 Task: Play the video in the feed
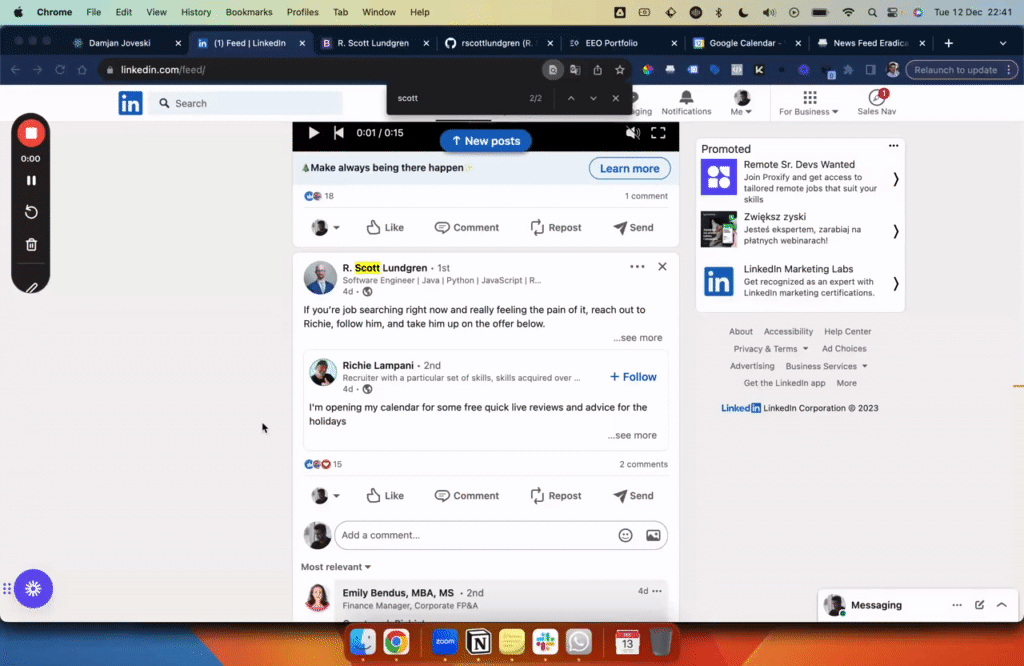click(x=313, y=133)
